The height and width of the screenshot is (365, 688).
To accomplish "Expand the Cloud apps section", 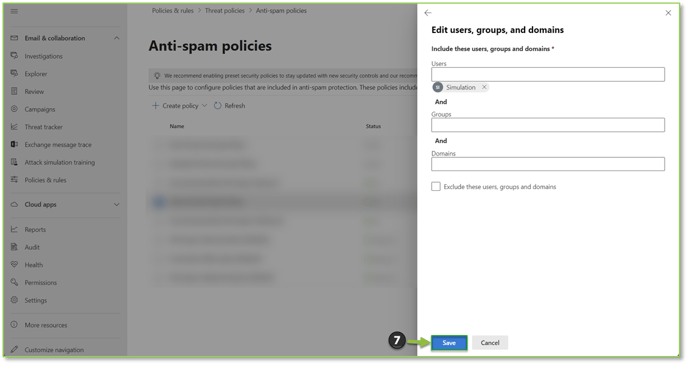I will click(x=116, y=204).
